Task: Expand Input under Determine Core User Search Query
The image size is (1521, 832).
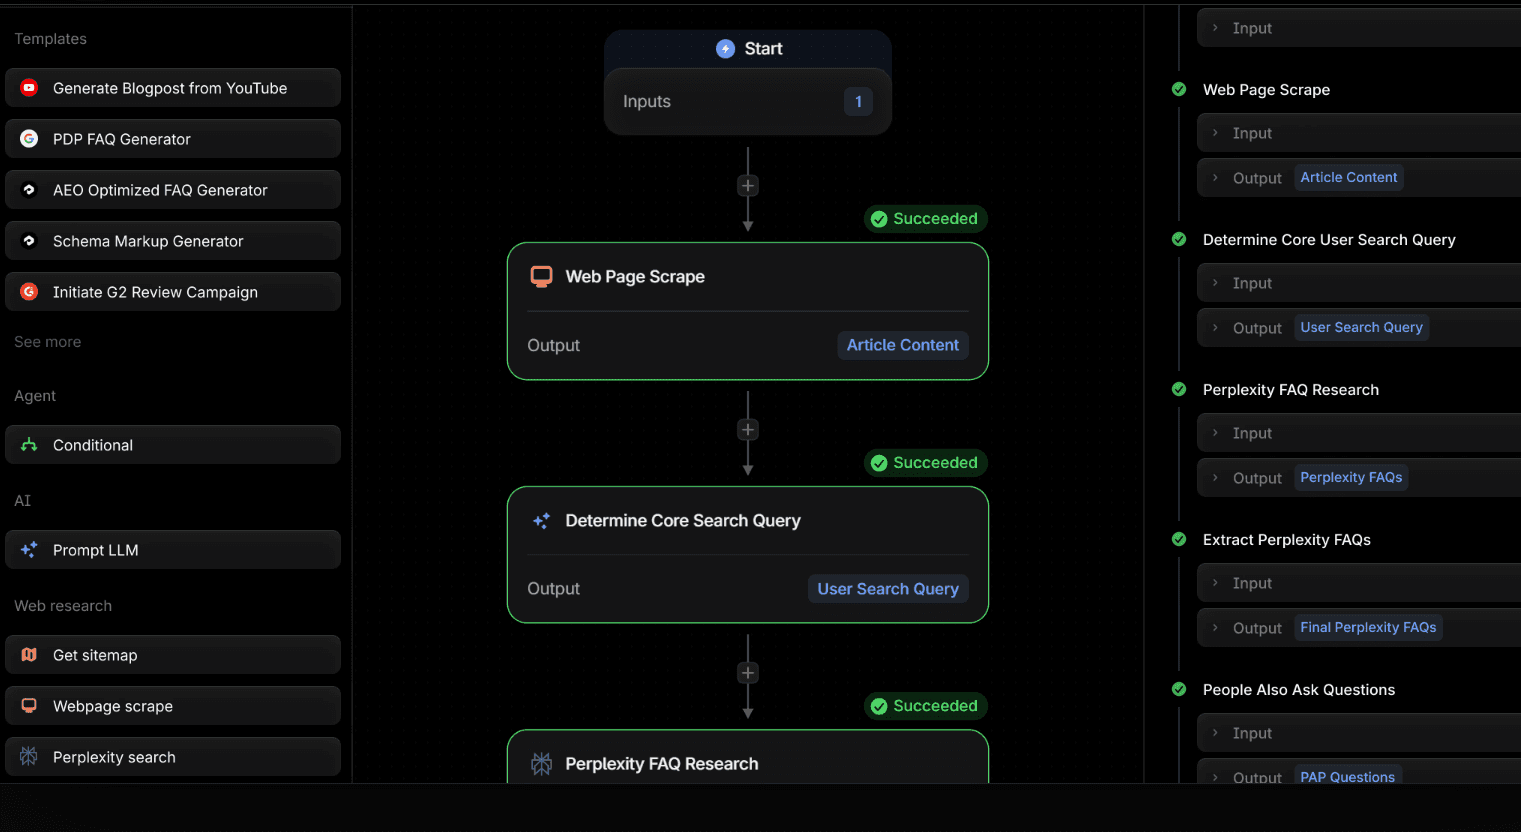Action: tap(1359, 283)
